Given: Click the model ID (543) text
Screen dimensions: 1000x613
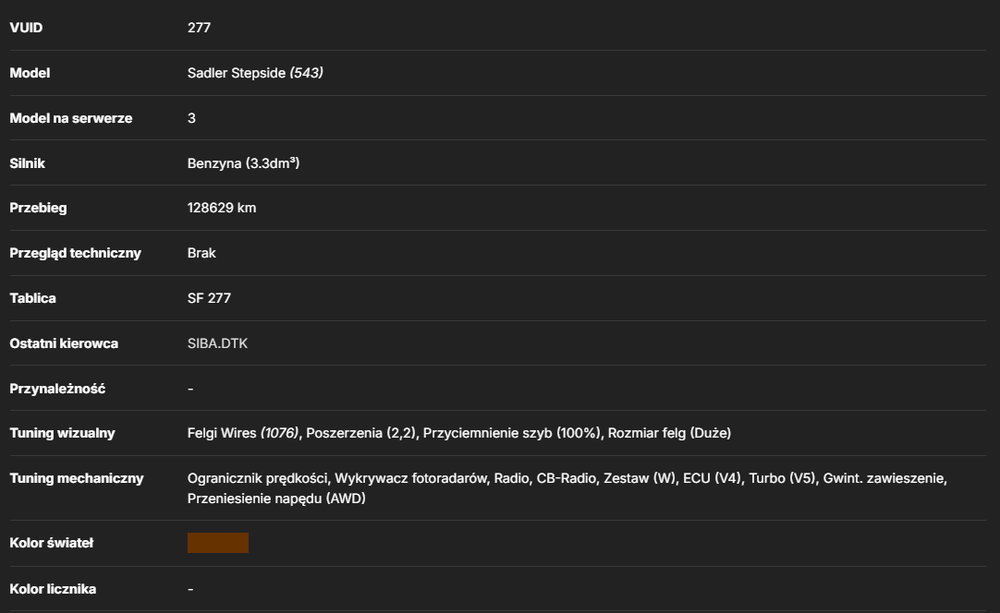Looking at the screenshot, I should [x=307, y=73].
